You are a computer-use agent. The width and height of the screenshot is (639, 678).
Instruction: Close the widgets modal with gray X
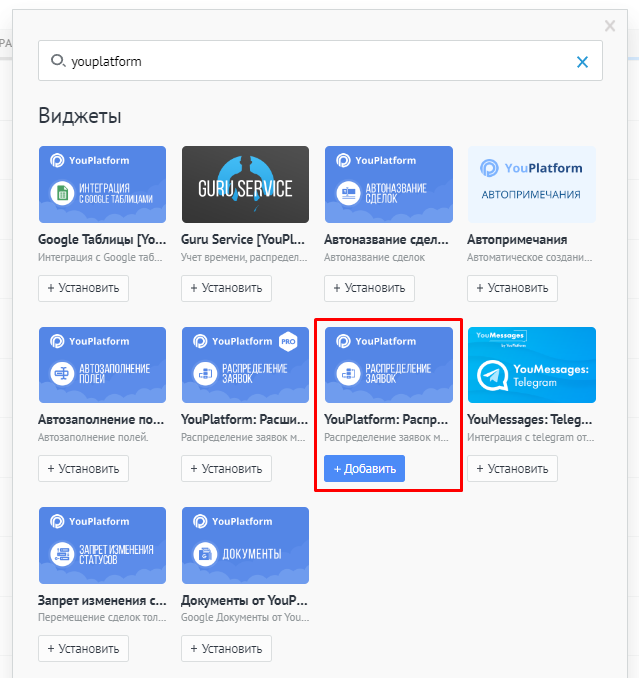pyautogui.click(x=610, y=26)
